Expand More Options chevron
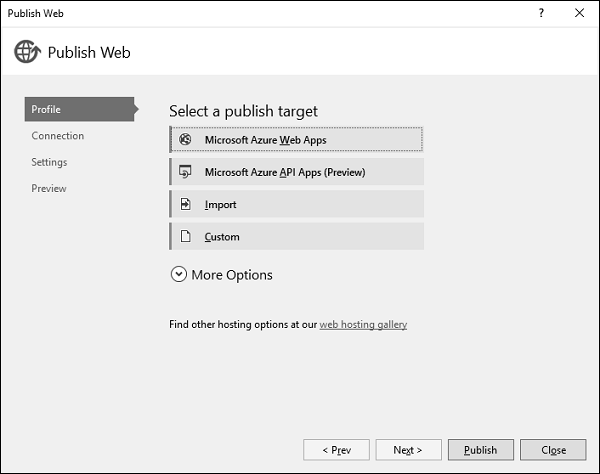The height and width of the screenshot is (474, 600). (x=179, y=275)
